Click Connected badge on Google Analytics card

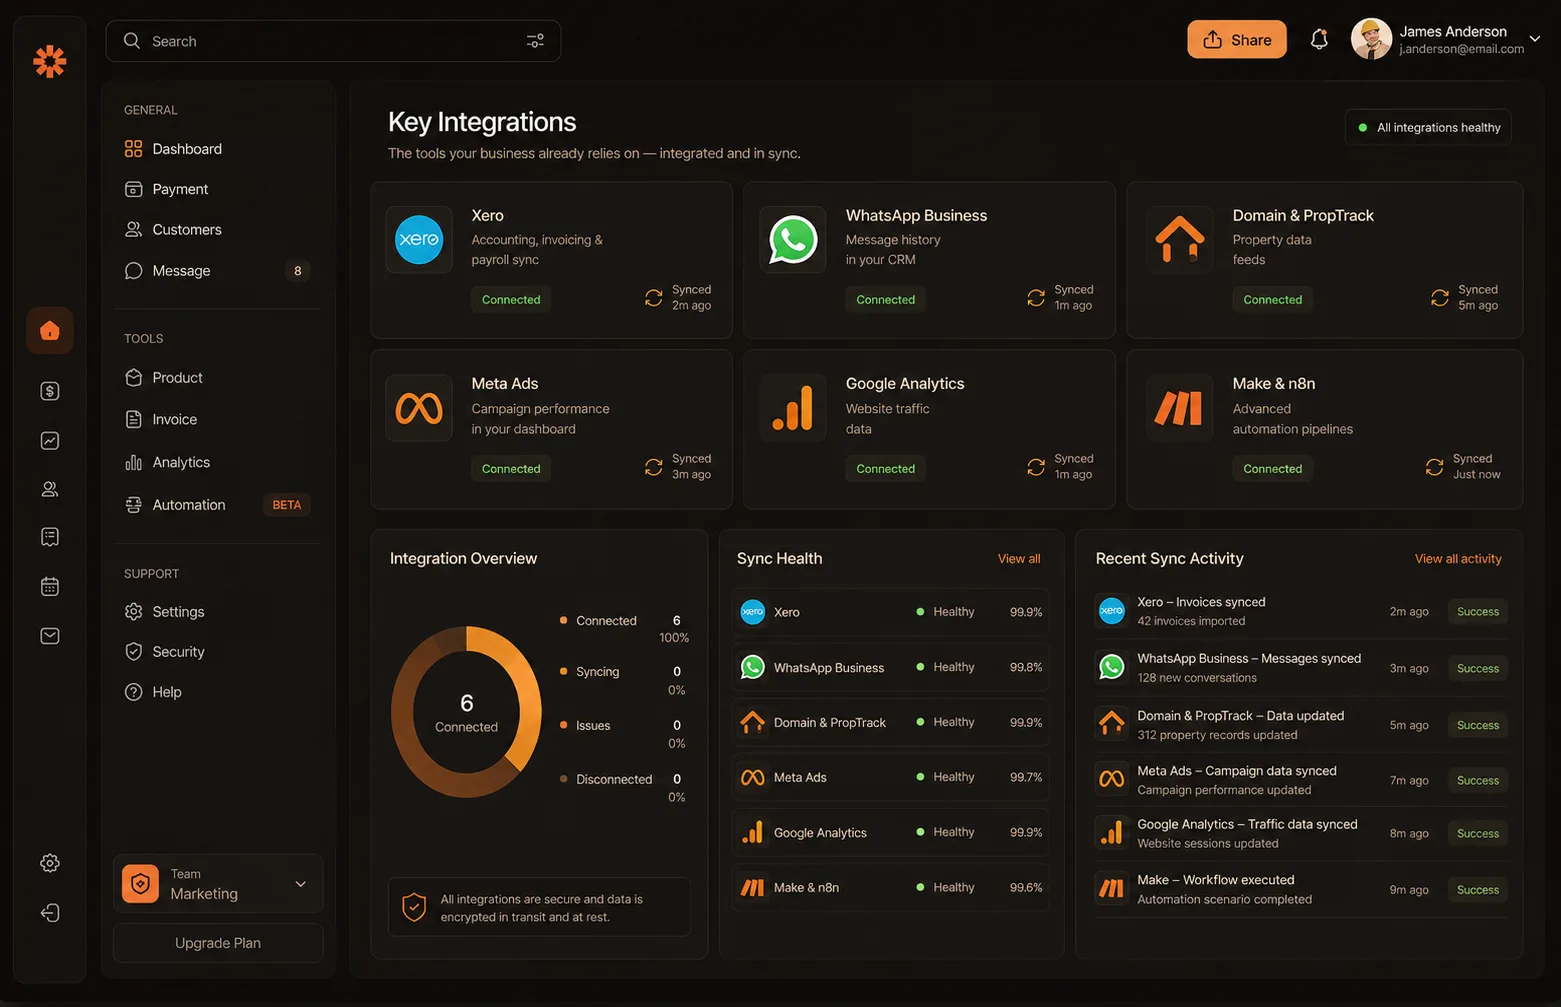pyautogui.click(x=885, y=469)
